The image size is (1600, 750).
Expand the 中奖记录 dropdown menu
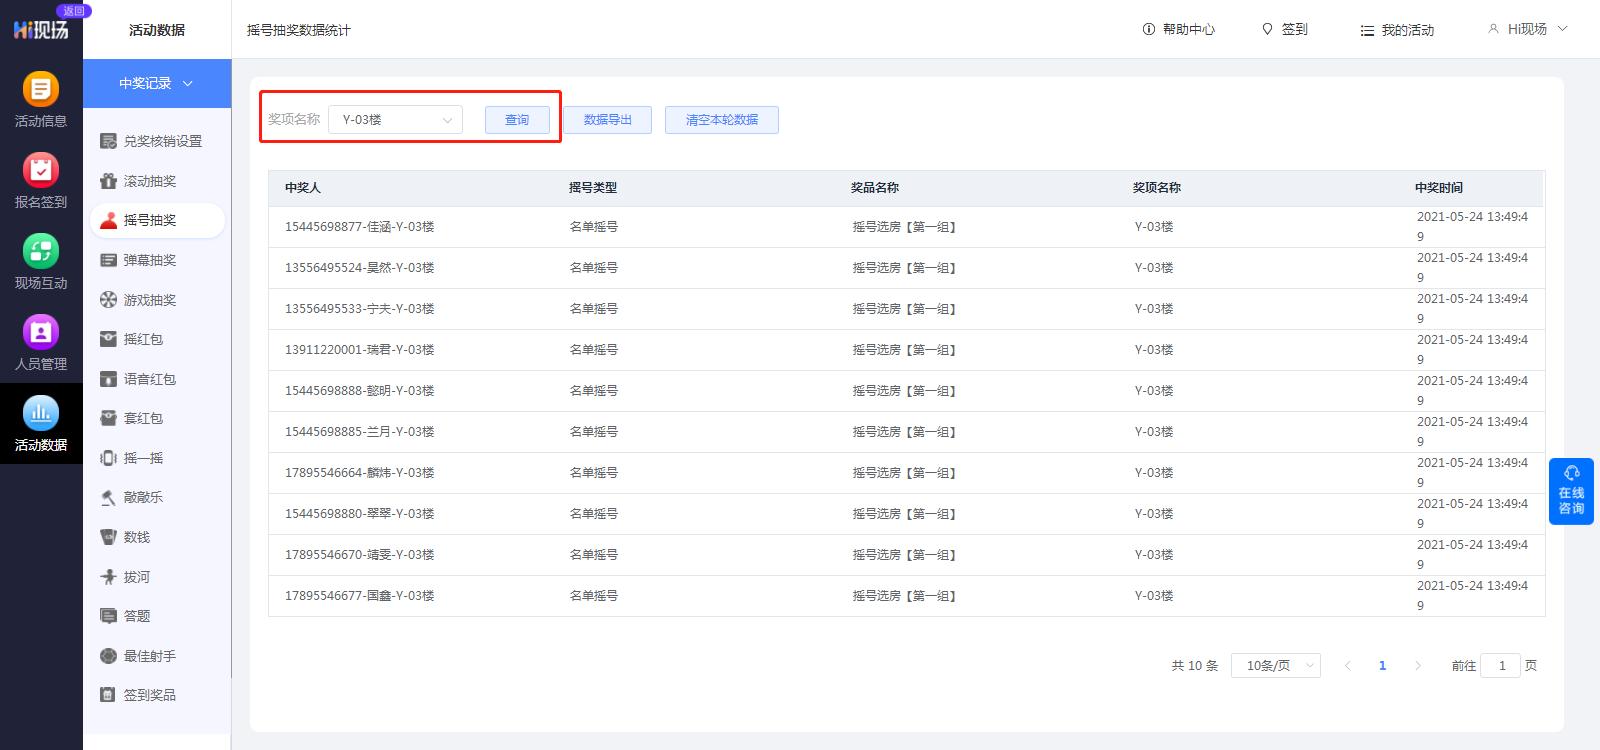pyautogui.click(x=157, y=84)
